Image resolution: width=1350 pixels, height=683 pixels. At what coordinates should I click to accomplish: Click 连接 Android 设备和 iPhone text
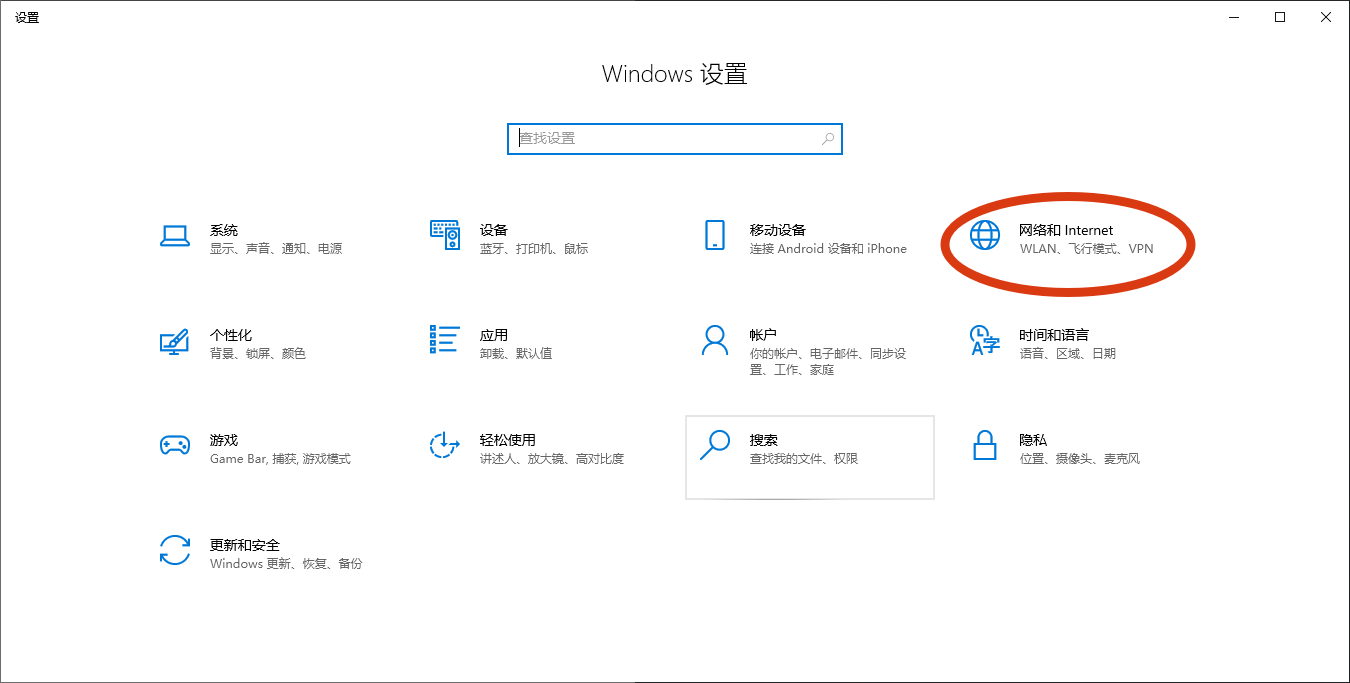(x=828, y=249)
